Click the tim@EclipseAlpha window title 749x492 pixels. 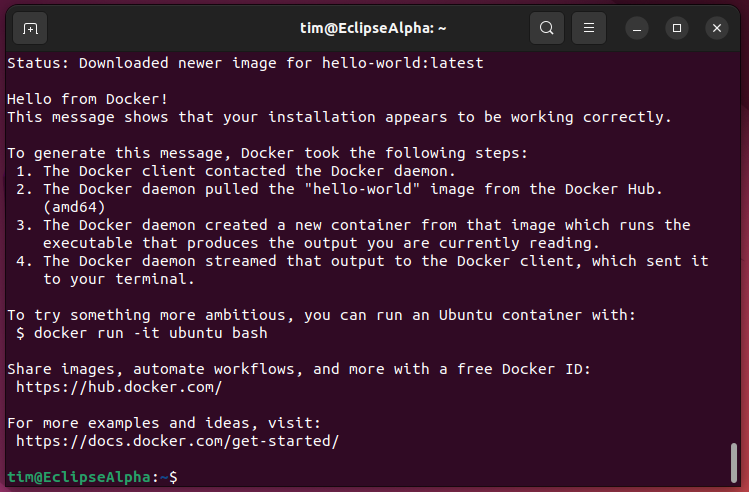tap(373, 28)
